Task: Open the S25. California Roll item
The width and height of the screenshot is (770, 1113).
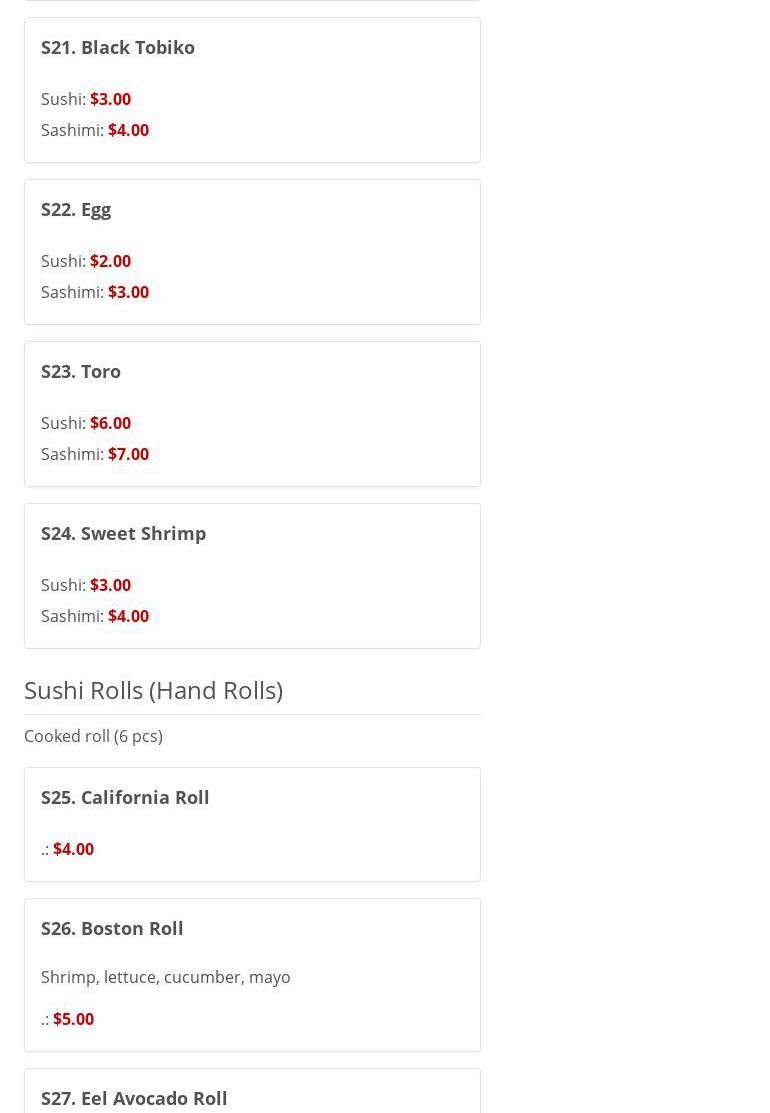Action: point(125,797)
